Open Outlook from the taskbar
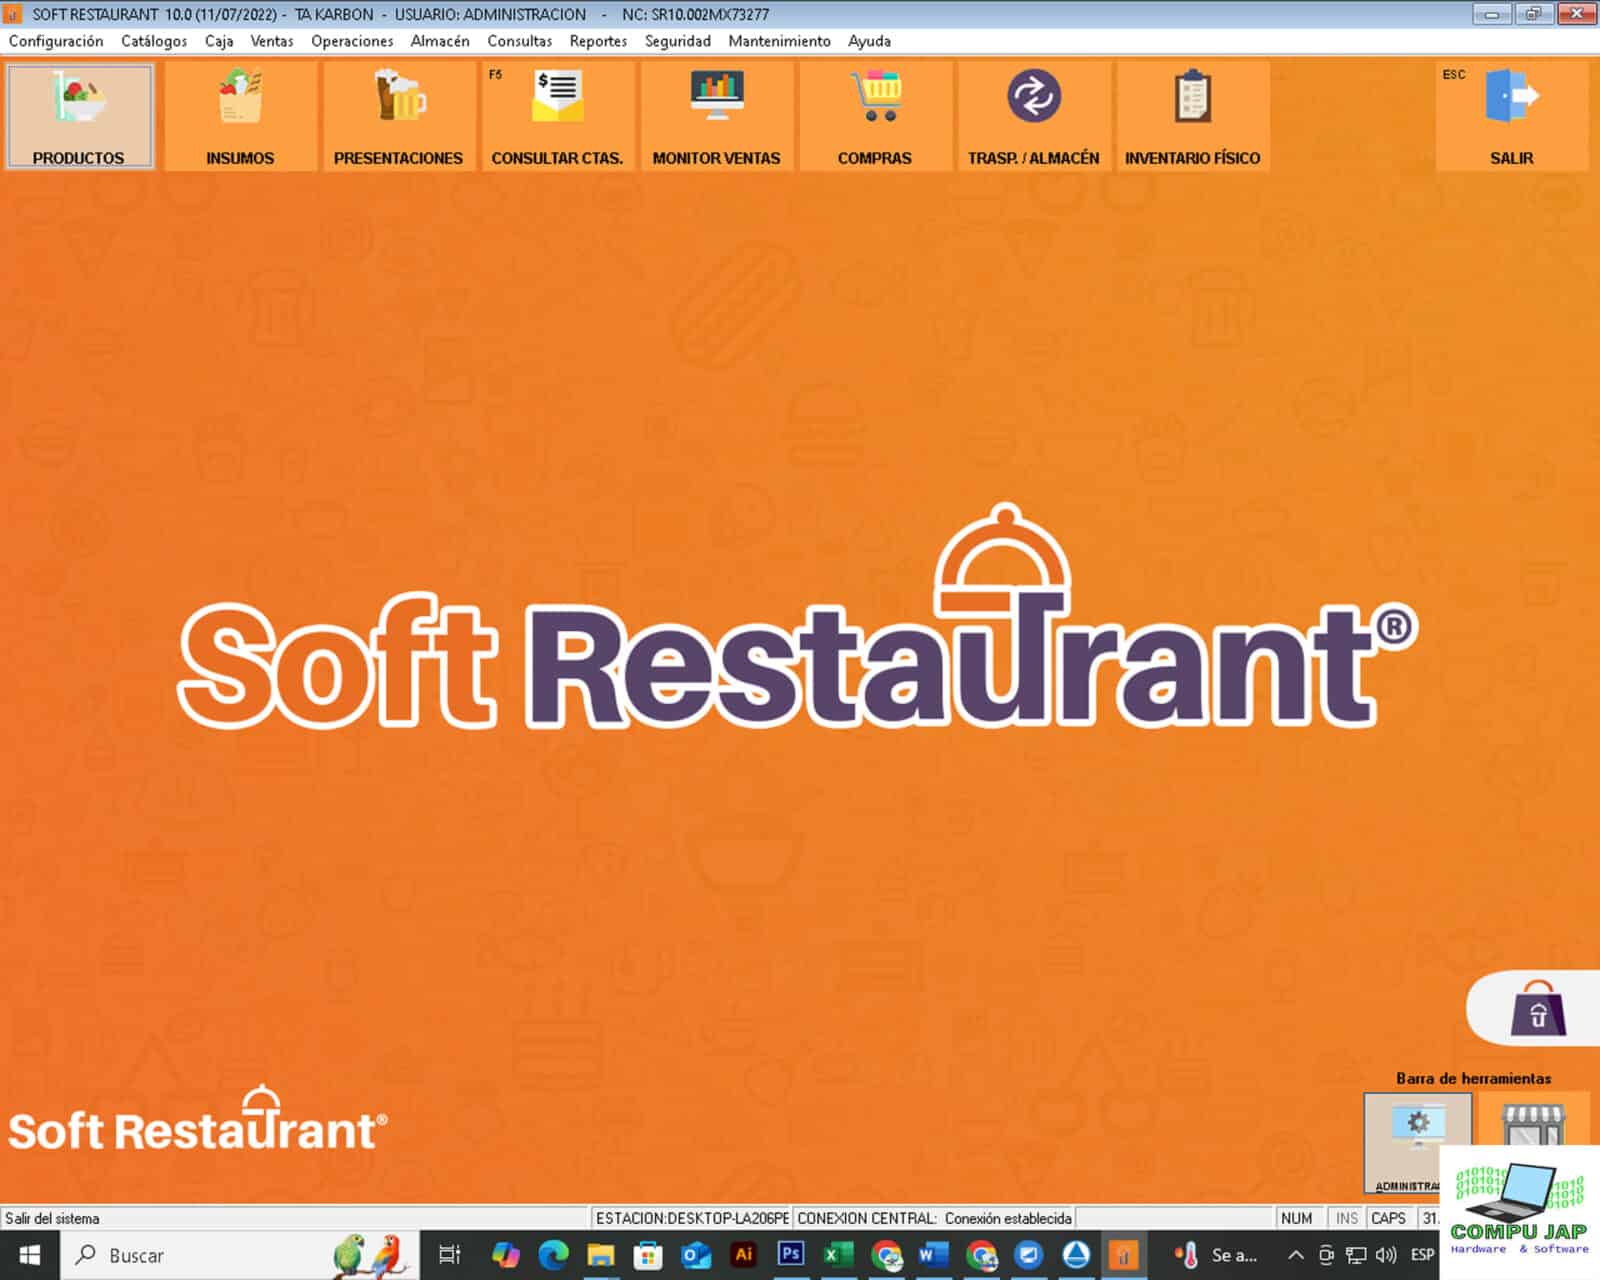The height and width of the screenshot is (1280, 1600). [x=696, y=1255]
